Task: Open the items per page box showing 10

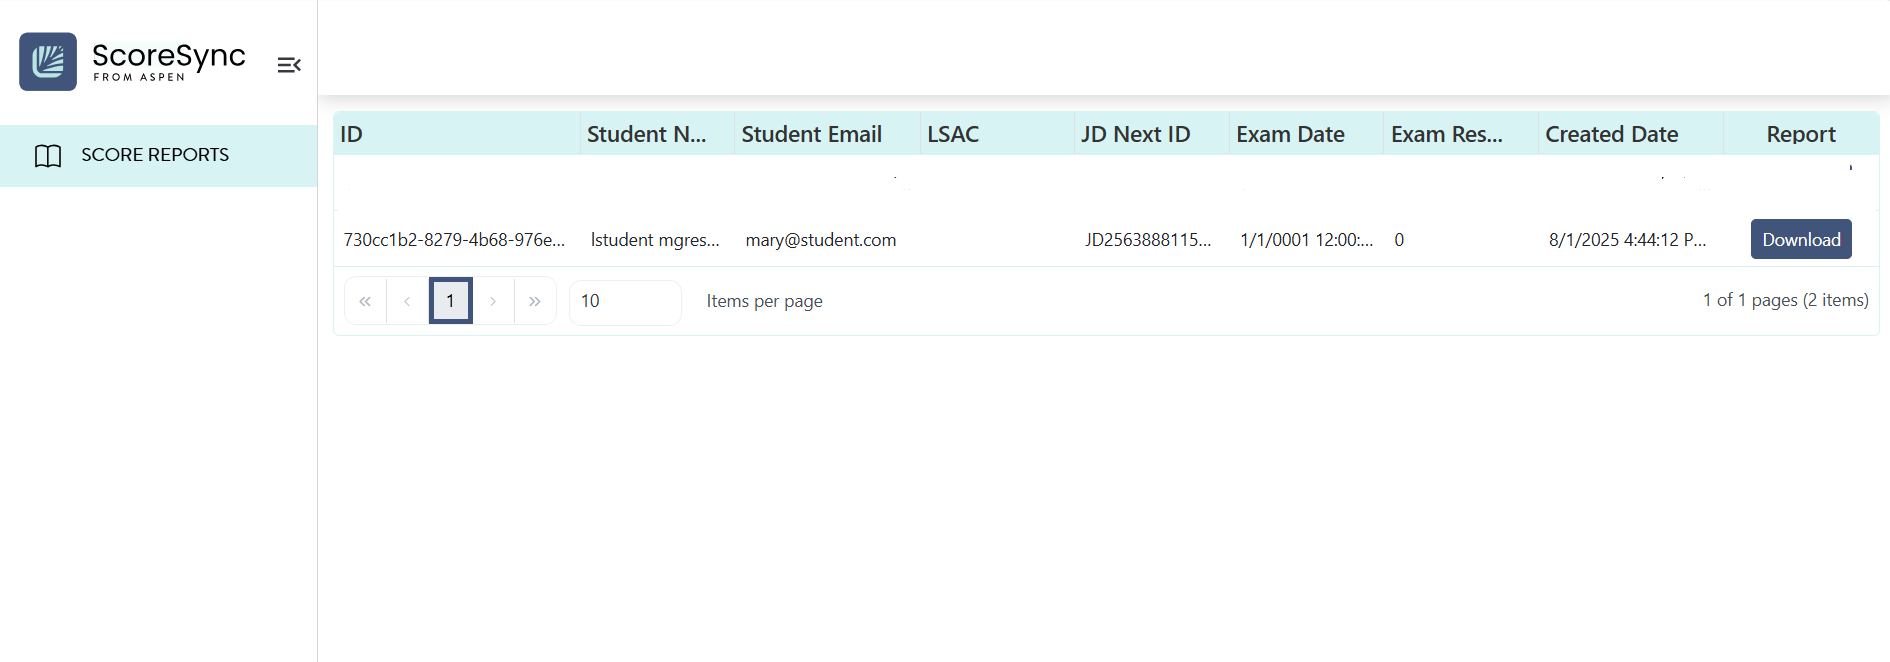Action: (x=624, y=301)
